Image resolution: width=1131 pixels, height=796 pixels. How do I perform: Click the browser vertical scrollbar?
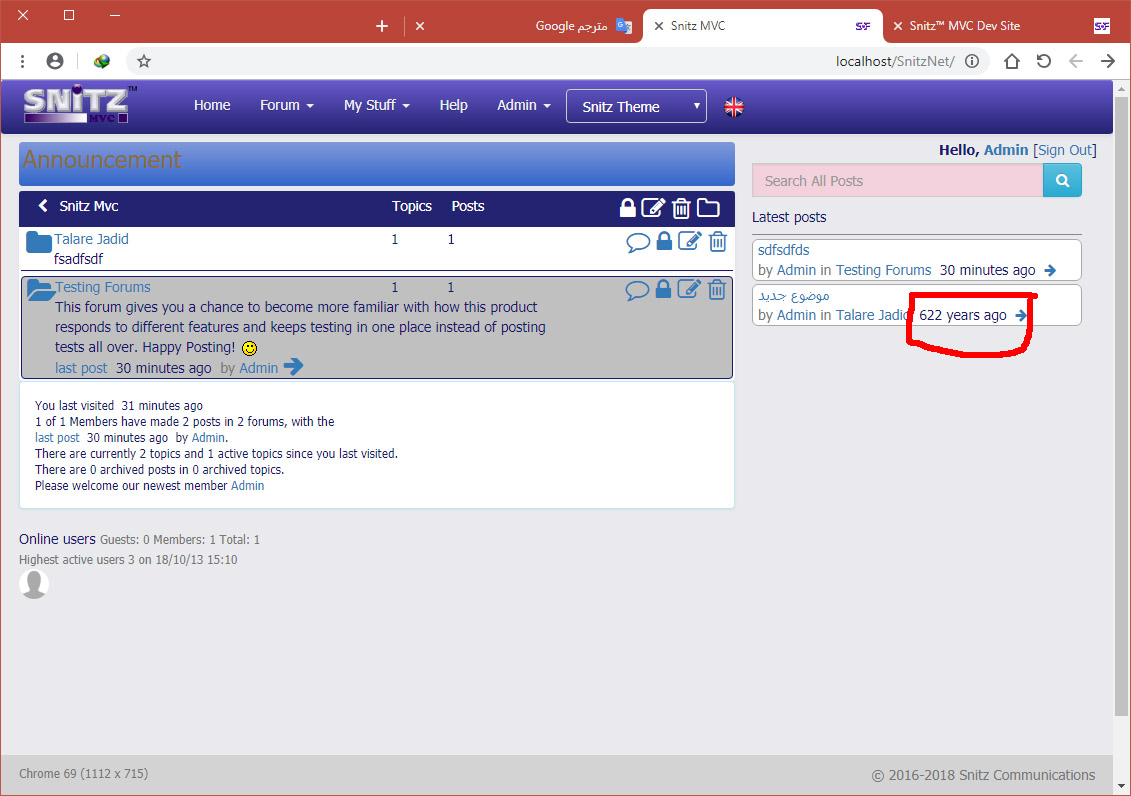[x=1121, y=400]
